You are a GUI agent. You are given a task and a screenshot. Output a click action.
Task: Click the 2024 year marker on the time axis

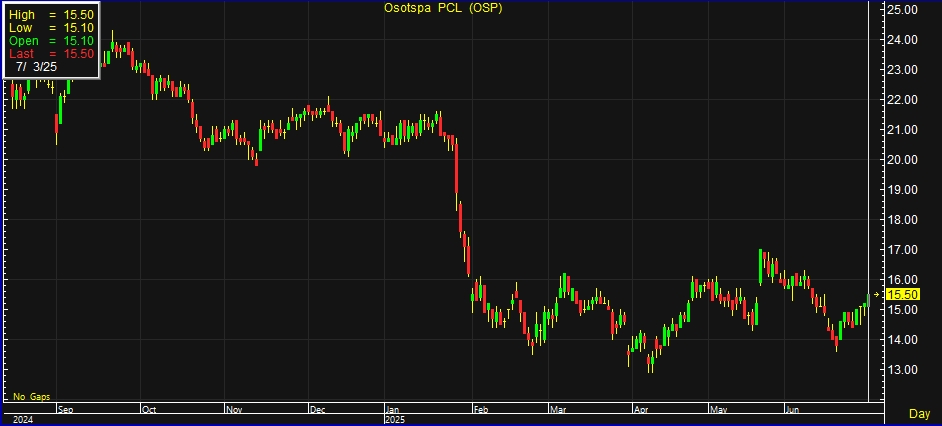tap(23, 420)
